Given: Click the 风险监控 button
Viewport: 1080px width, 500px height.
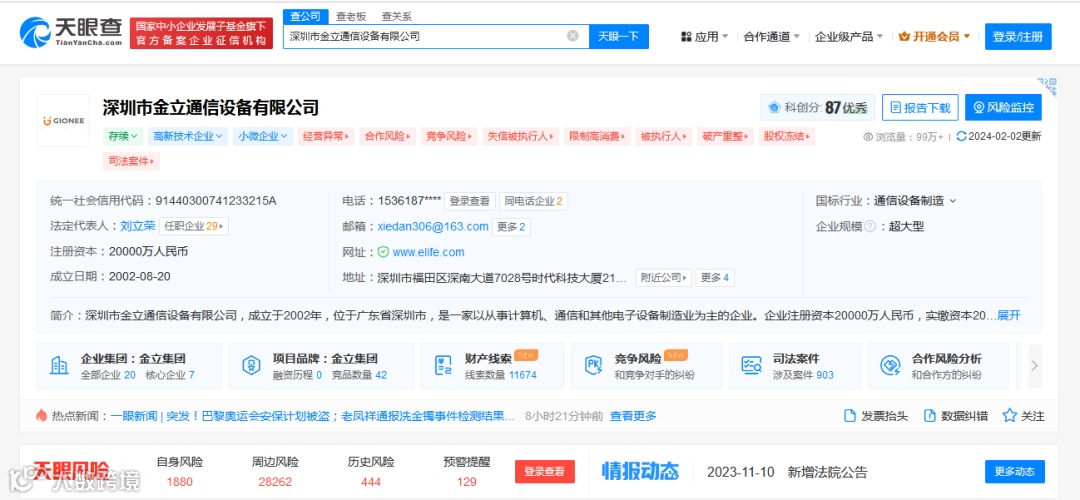Looking at the screenshot, I should click(x=1003, y=107).
